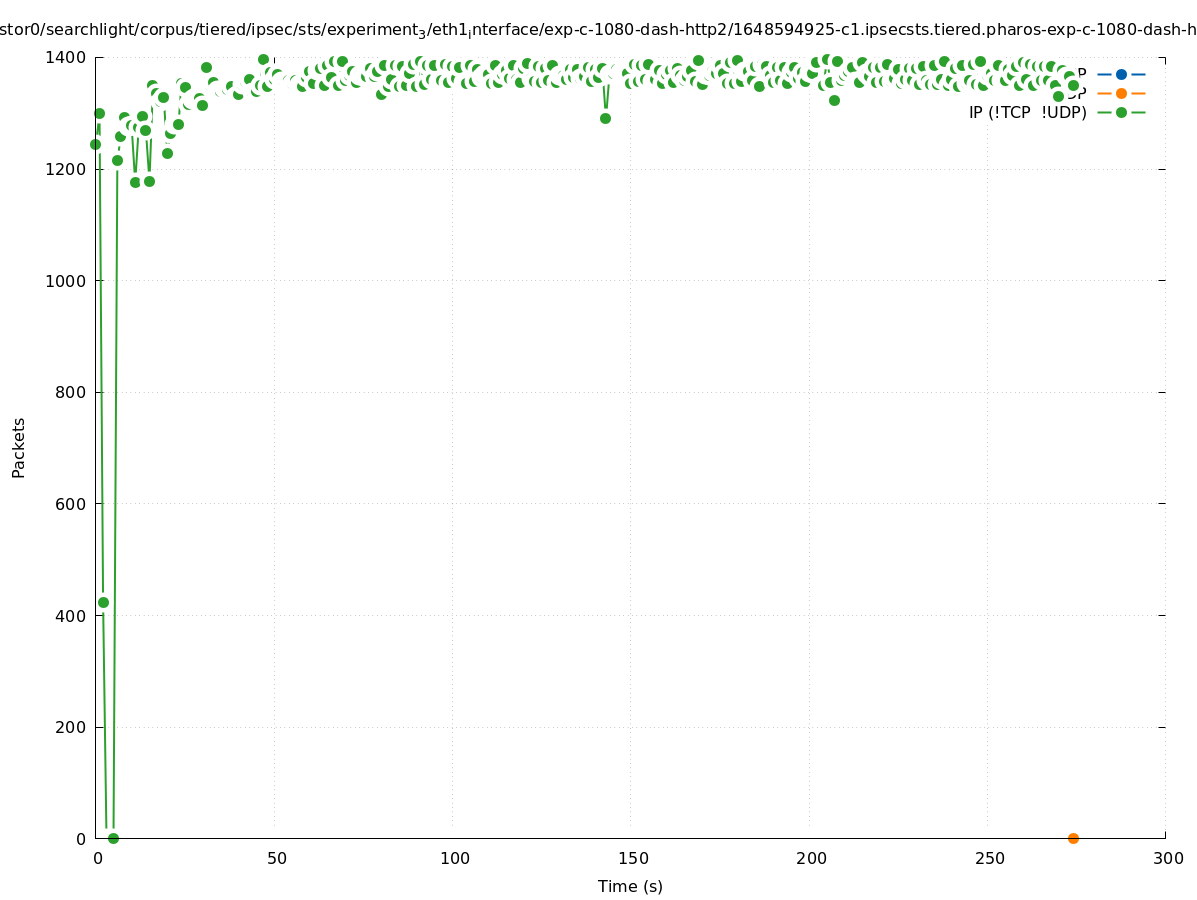The width and height of the screenshot is (1197, 900).
Task: Click the 1400 y-axis tick label
Action: tap(67, 58)
